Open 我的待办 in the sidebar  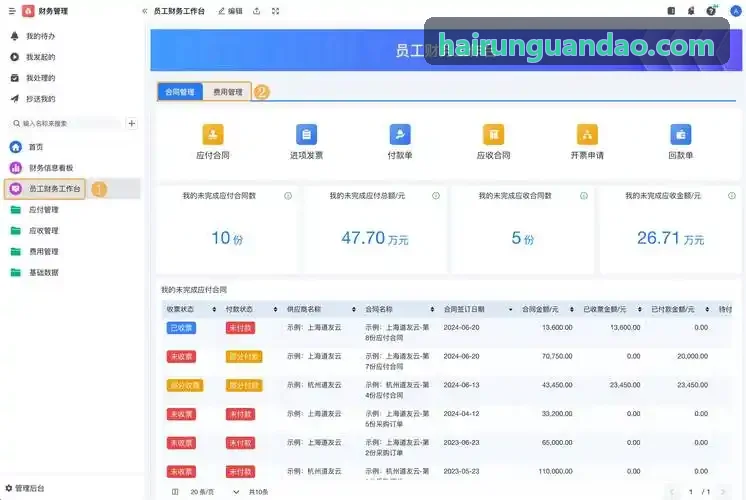tap(40, 36)
